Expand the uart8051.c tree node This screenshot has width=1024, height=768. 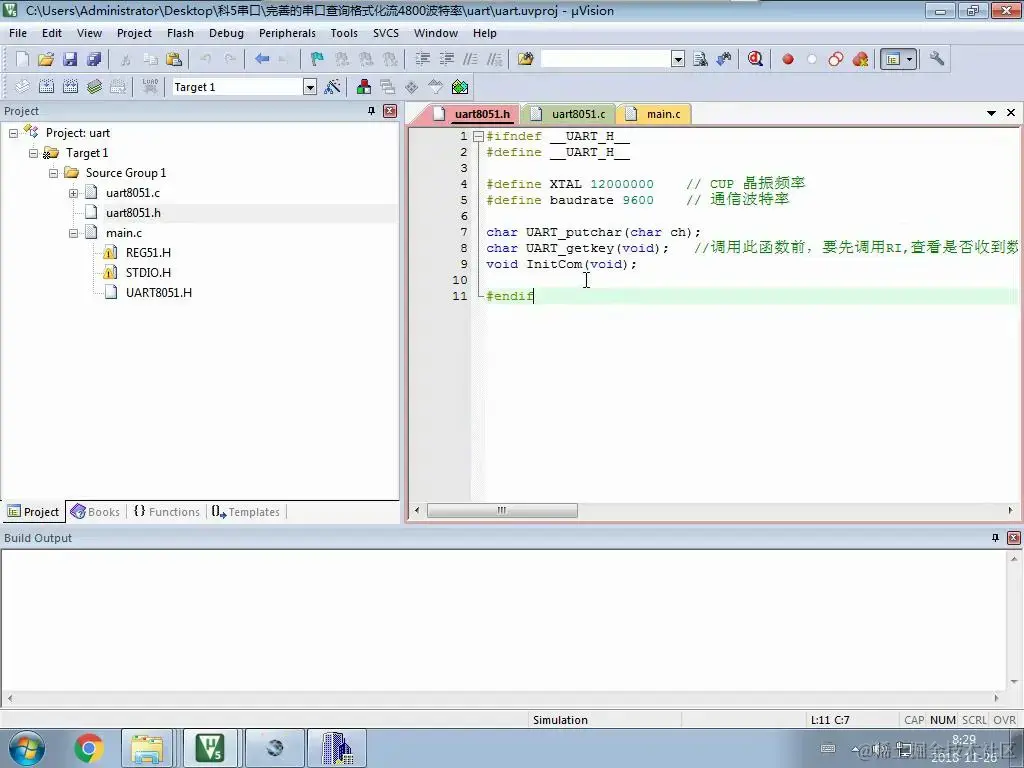[x=74, y=193]
